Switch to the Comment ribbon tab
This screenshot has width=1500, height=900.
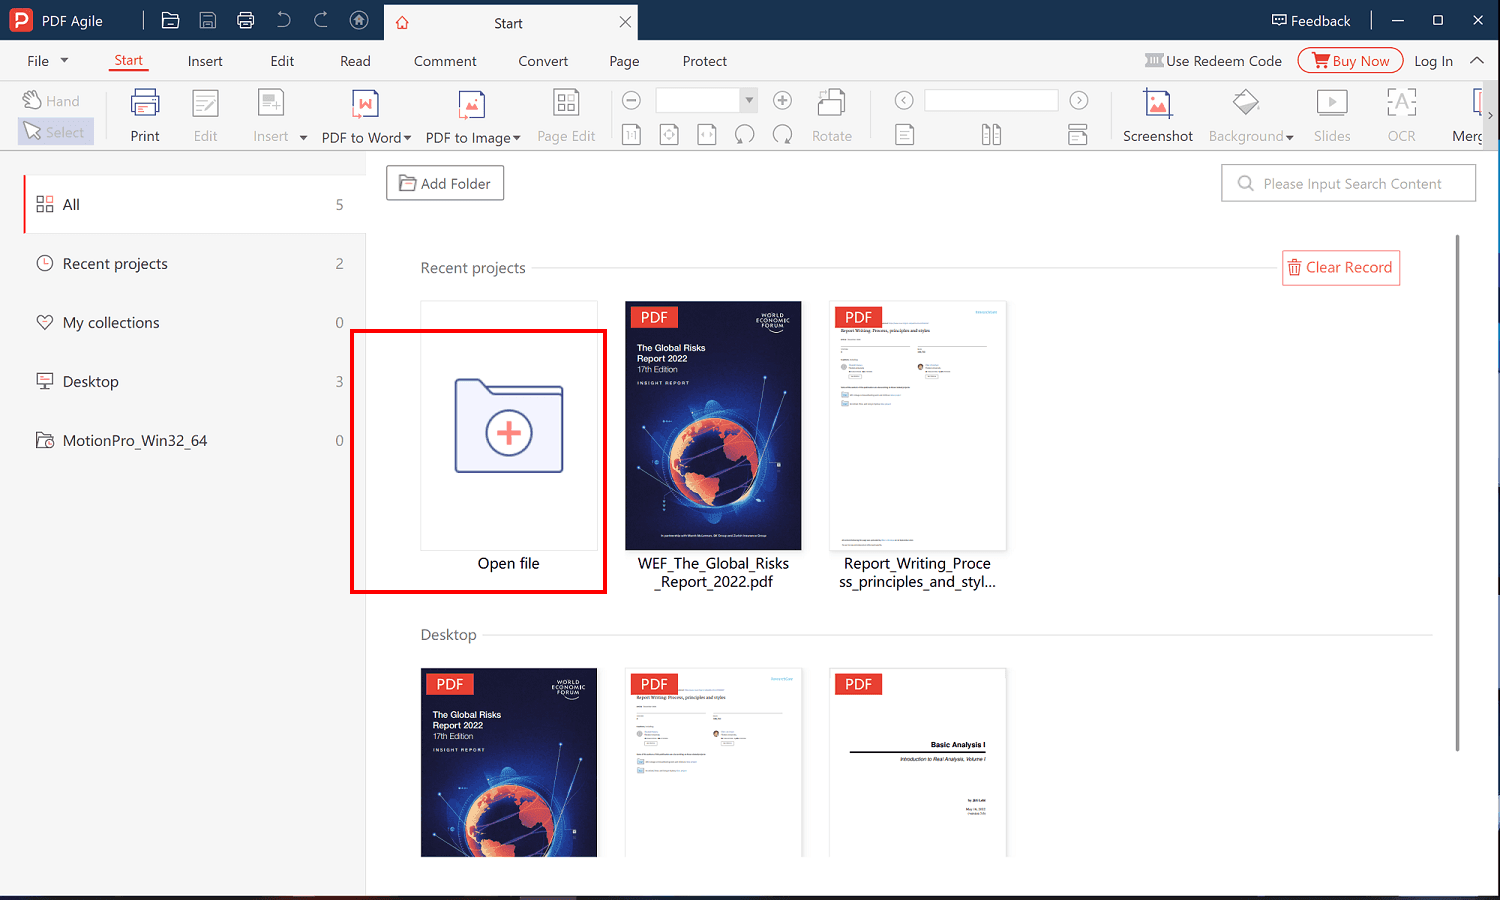(x=445, y=61)
